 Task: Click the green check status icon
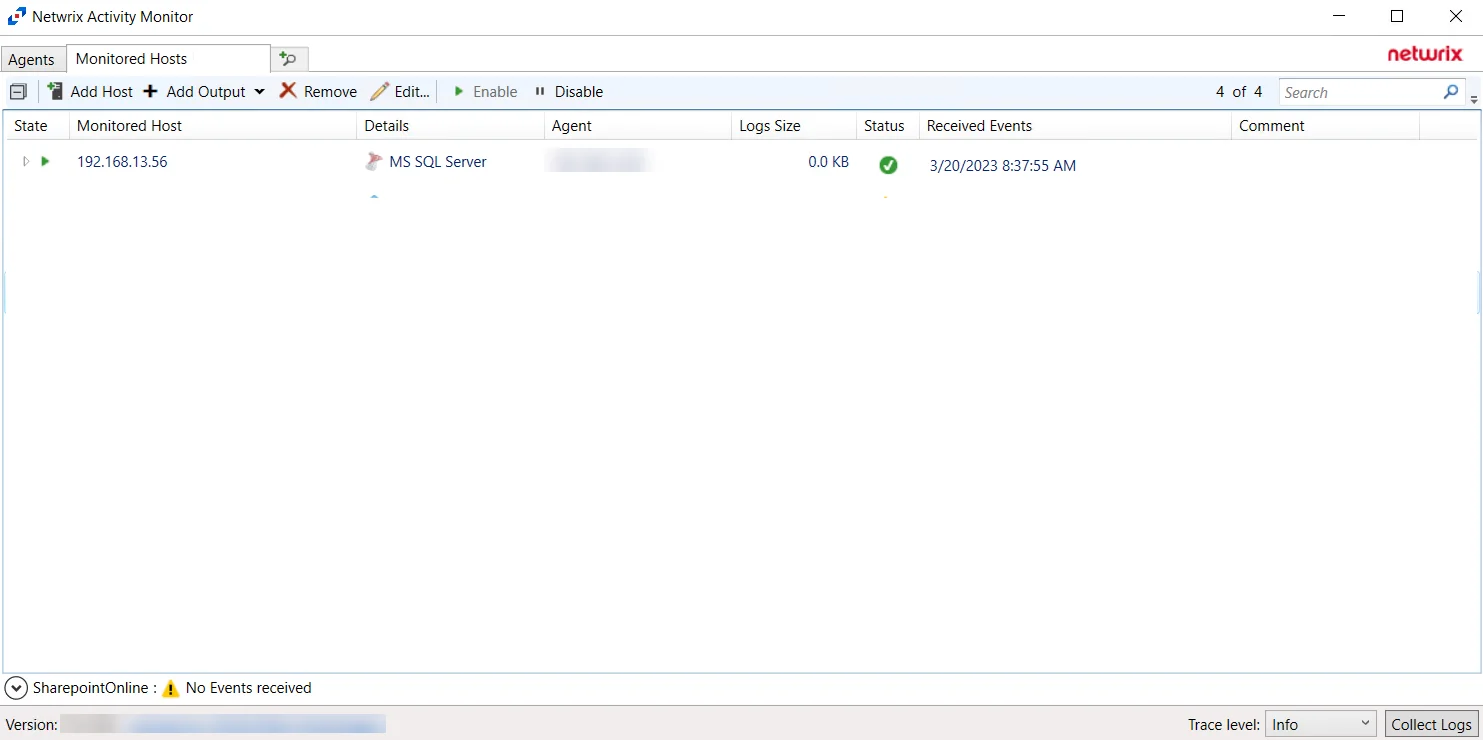coord(888,165)
